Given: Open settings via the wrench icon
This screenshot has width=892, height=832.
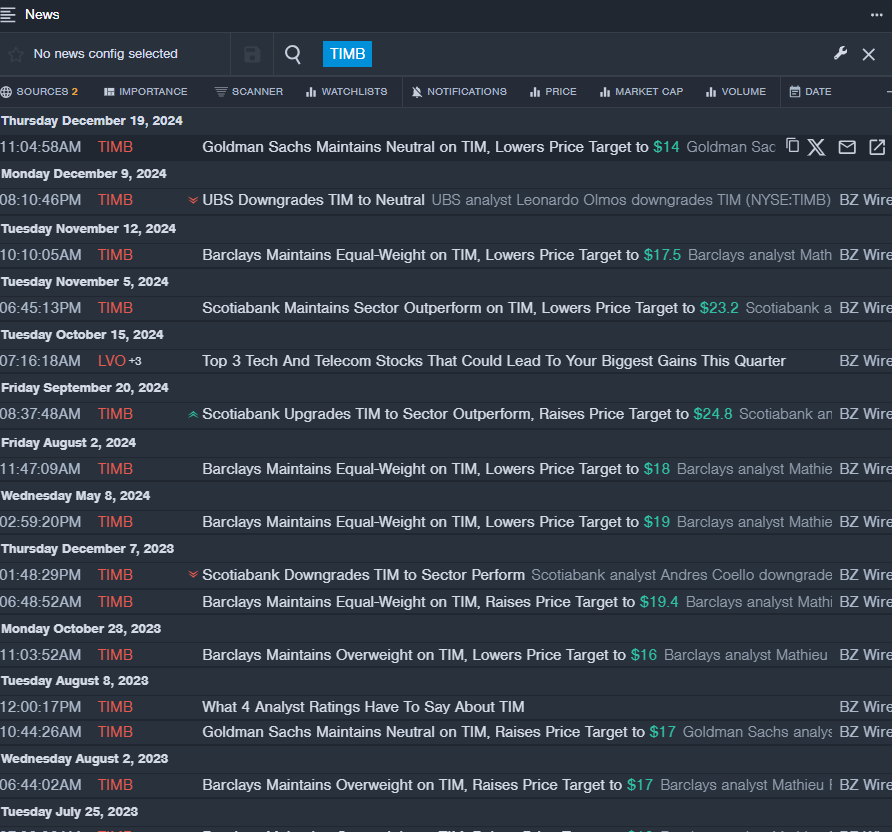Looking at the screenshot, I should point(840,53).
